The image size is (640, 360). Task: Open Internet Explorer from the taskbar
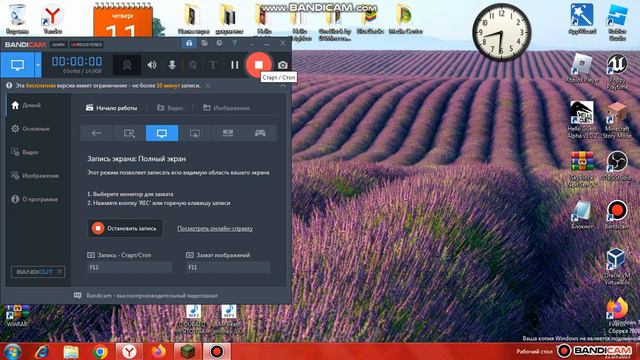pos(42,351)
